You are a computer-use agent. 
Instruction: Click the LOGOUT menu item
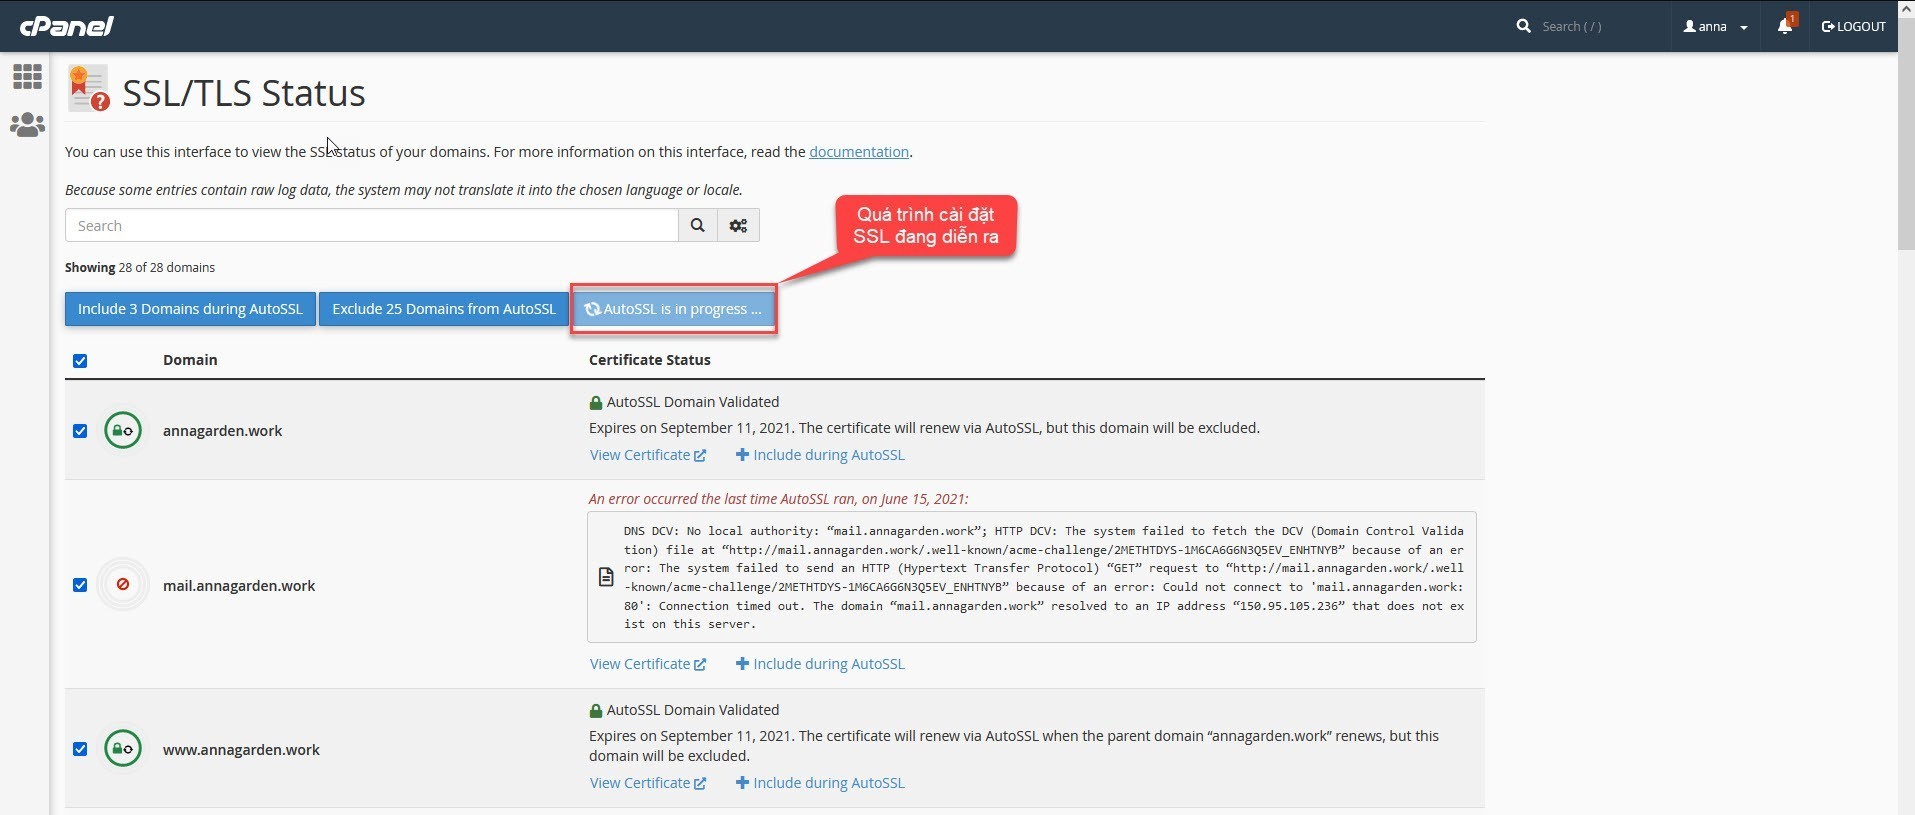1853,27
